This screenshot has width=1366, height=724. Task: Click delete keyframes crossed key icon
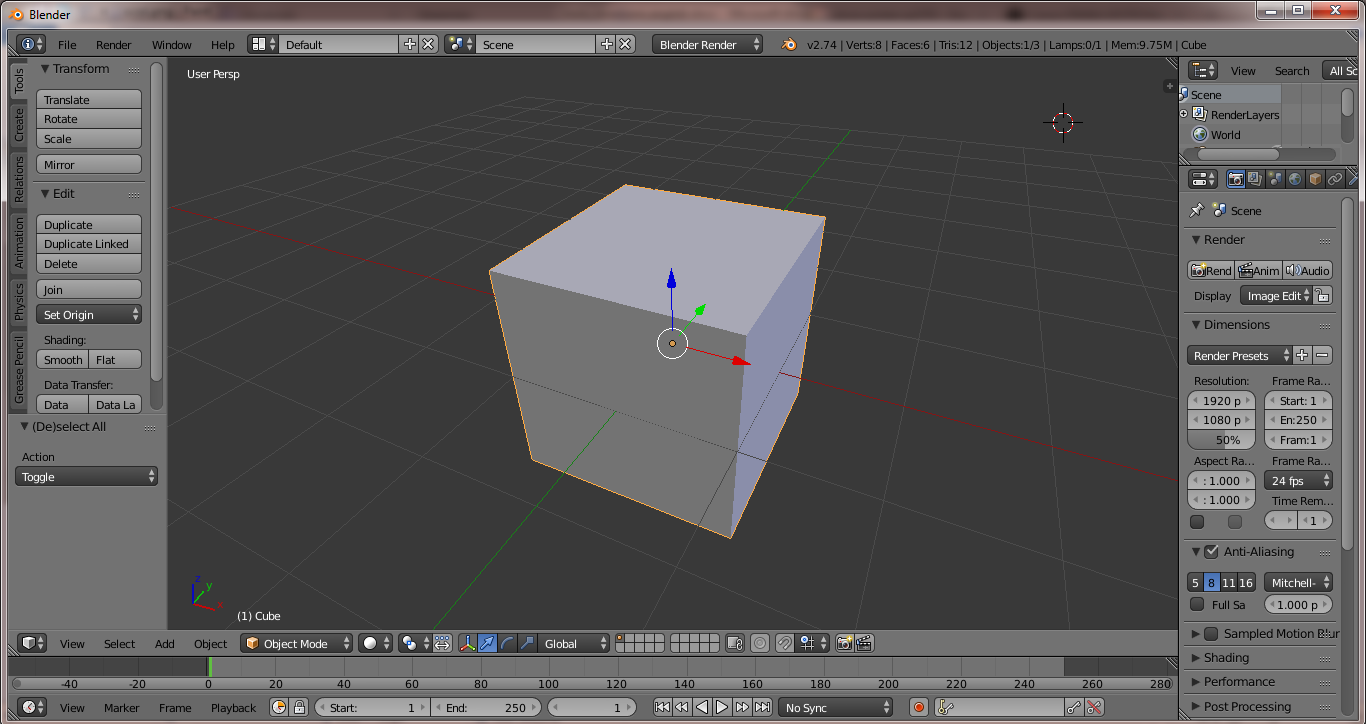pos(1095,707)
